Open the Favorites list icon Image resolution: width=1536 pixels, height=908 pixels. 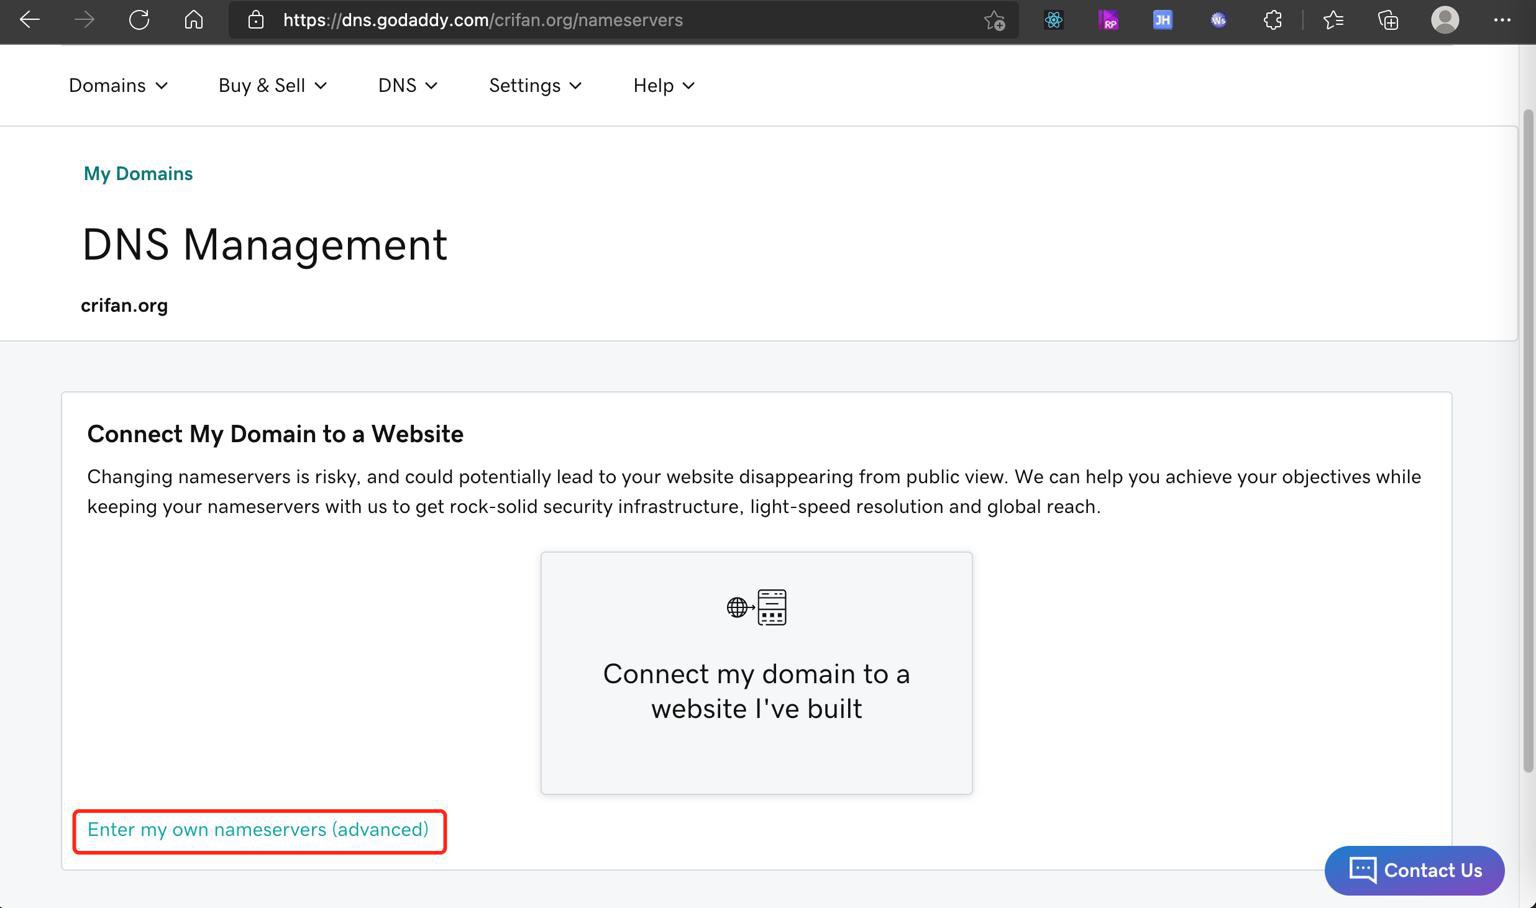coord(1333,19)
